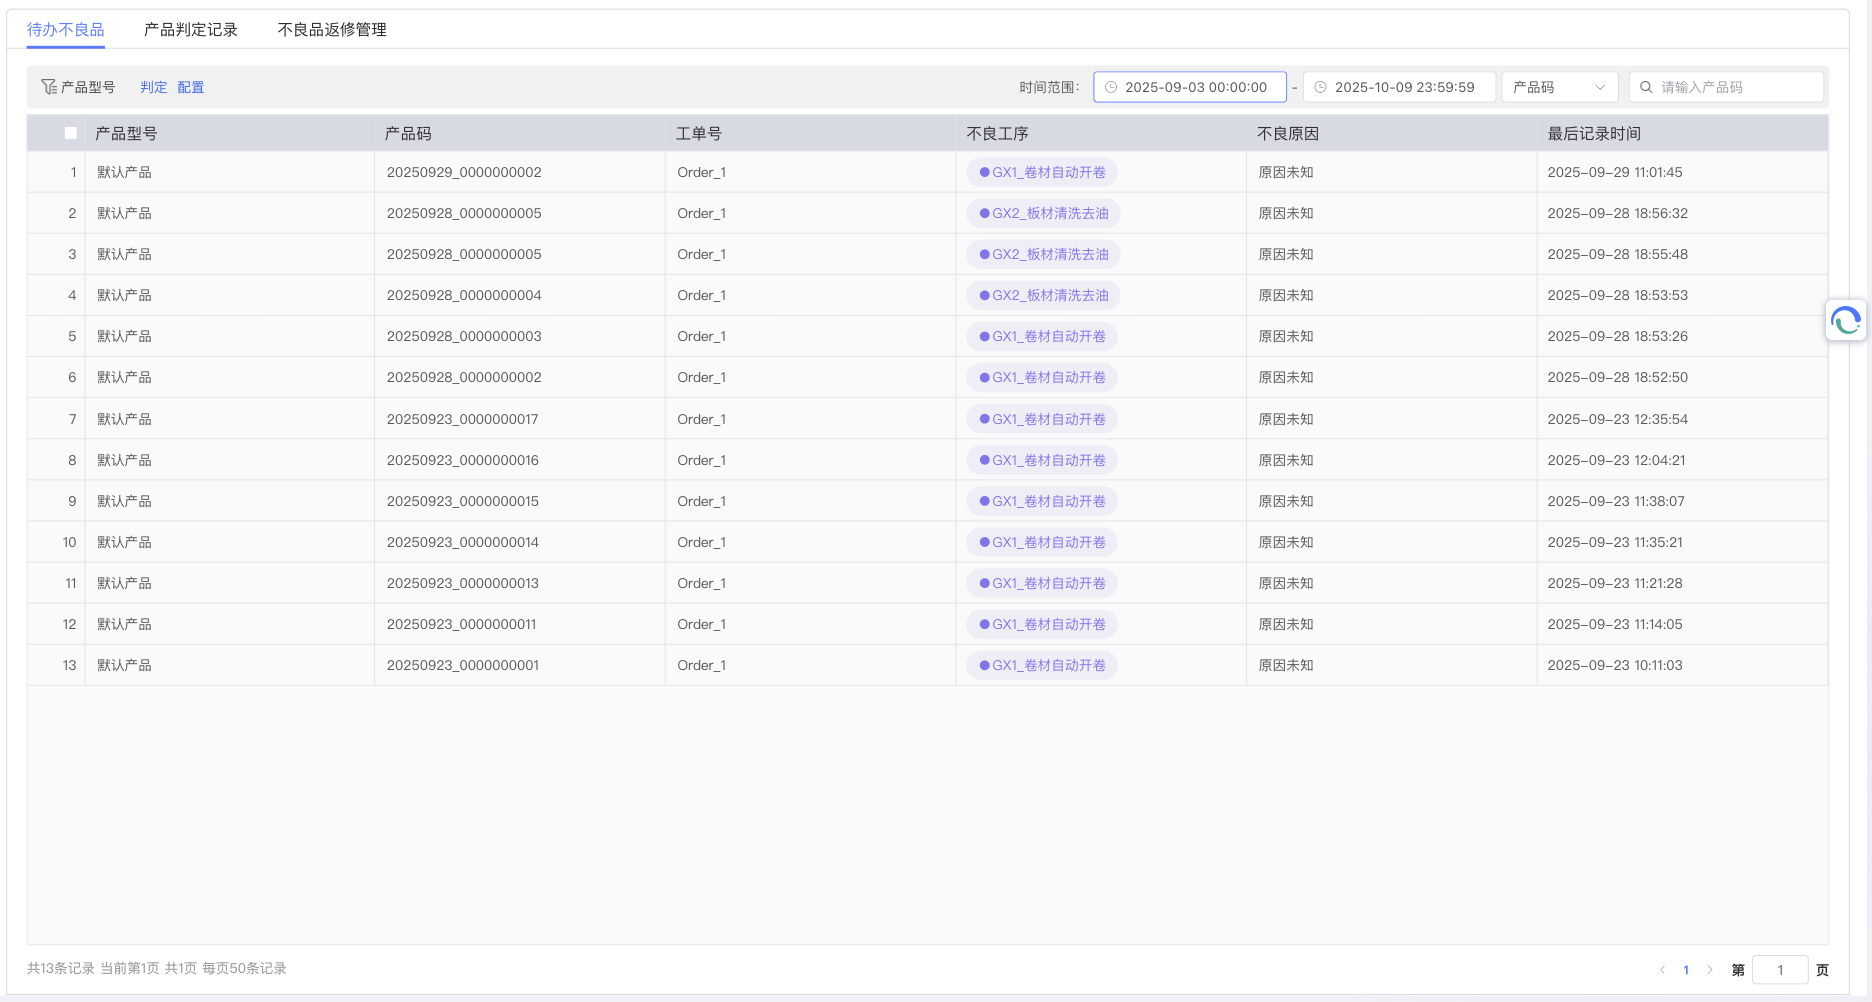Open the 产品码 search type dropdown
Viewport: 1872px width, 1002px height.
[x=1559, y=87]
